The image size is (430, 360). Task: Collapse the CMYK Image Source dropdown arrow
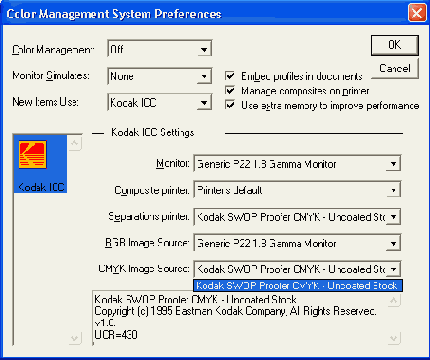pos(393,269)
